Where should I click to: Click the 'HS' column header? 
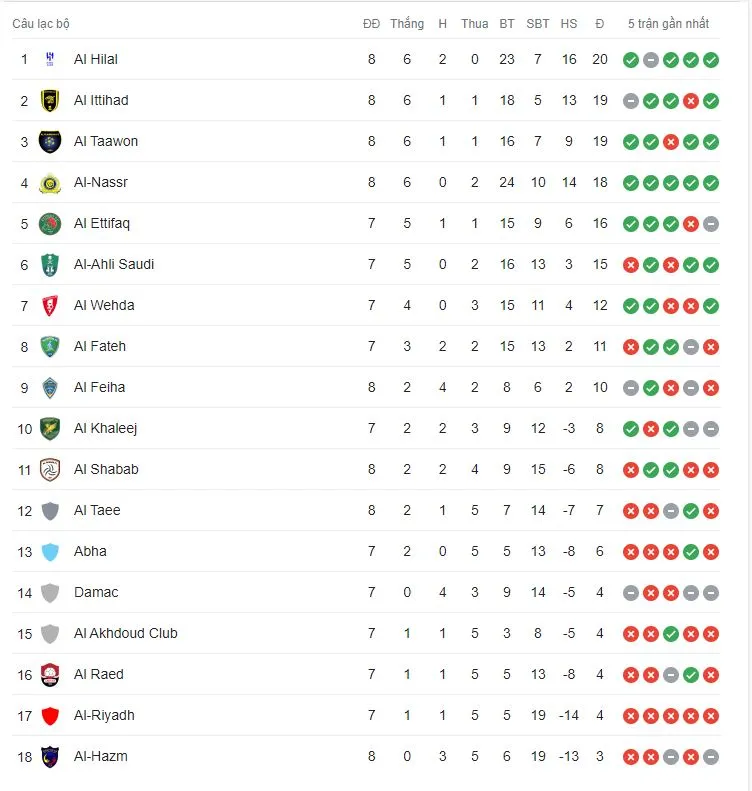point(569,24)
